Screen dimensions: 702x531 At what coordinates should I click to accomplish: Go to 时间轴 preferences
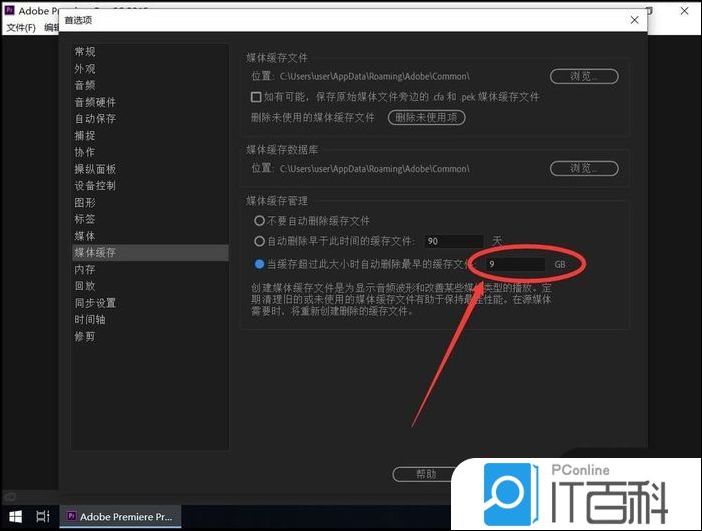(x=90, y=320)
